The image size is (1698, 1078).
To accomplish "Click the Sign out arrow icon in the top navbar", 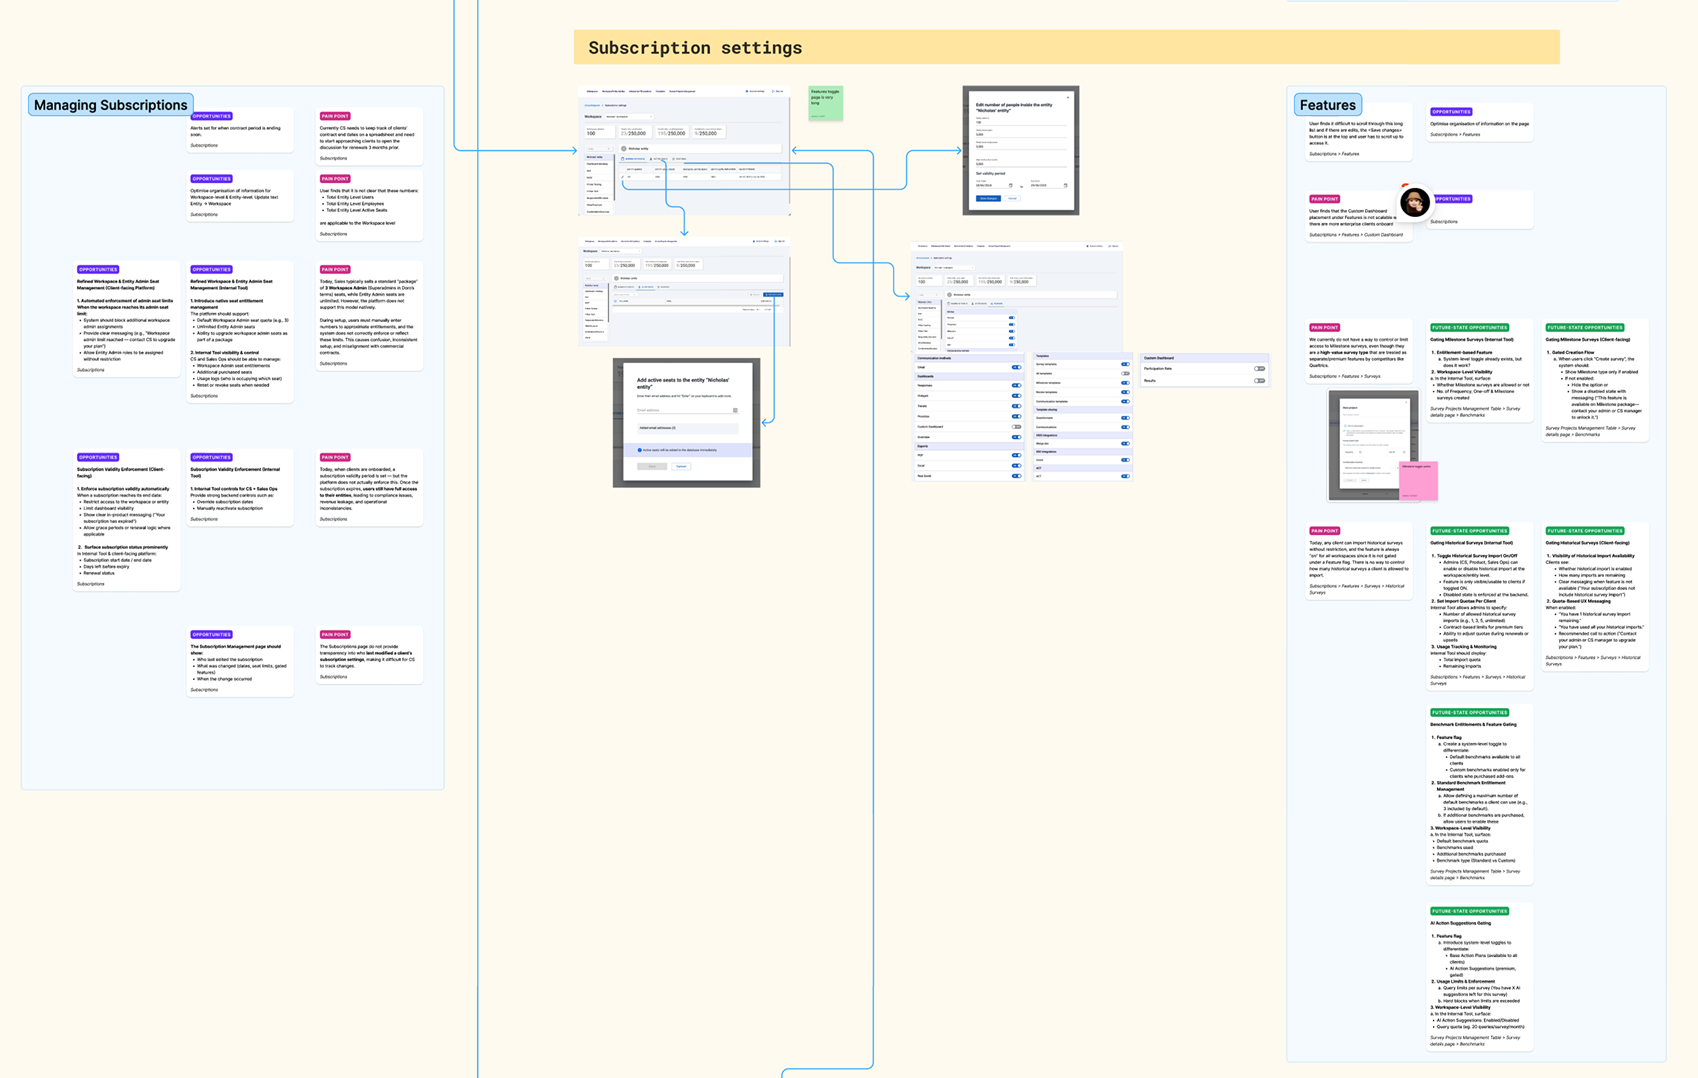I will 773,91.
